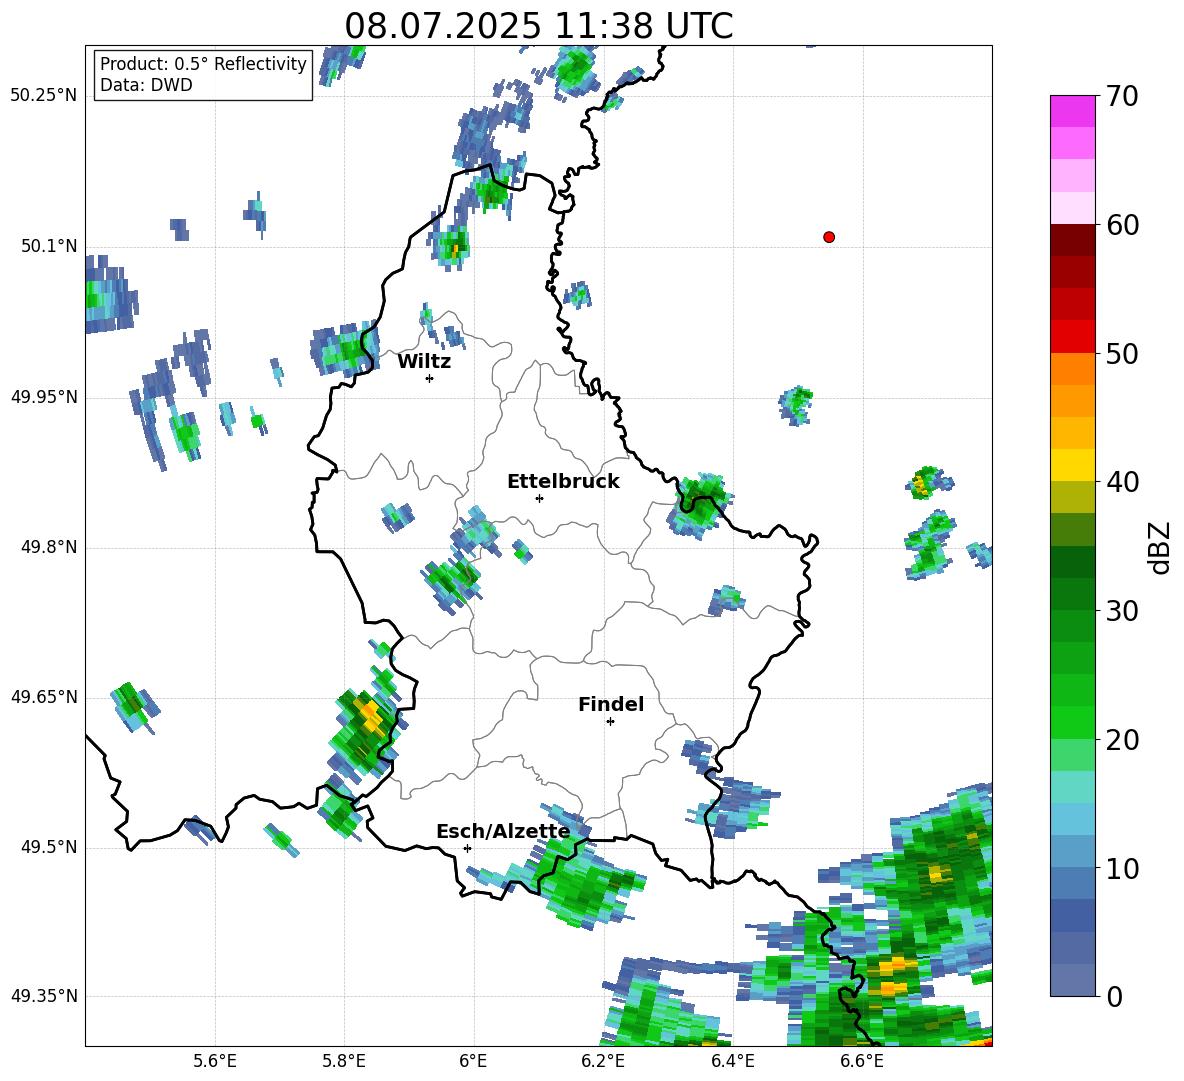Click the Wiltz station label
Image resolution: width=1184 pixels, height=1081 pixels.
pyautogui.click(x=424, y=362)
